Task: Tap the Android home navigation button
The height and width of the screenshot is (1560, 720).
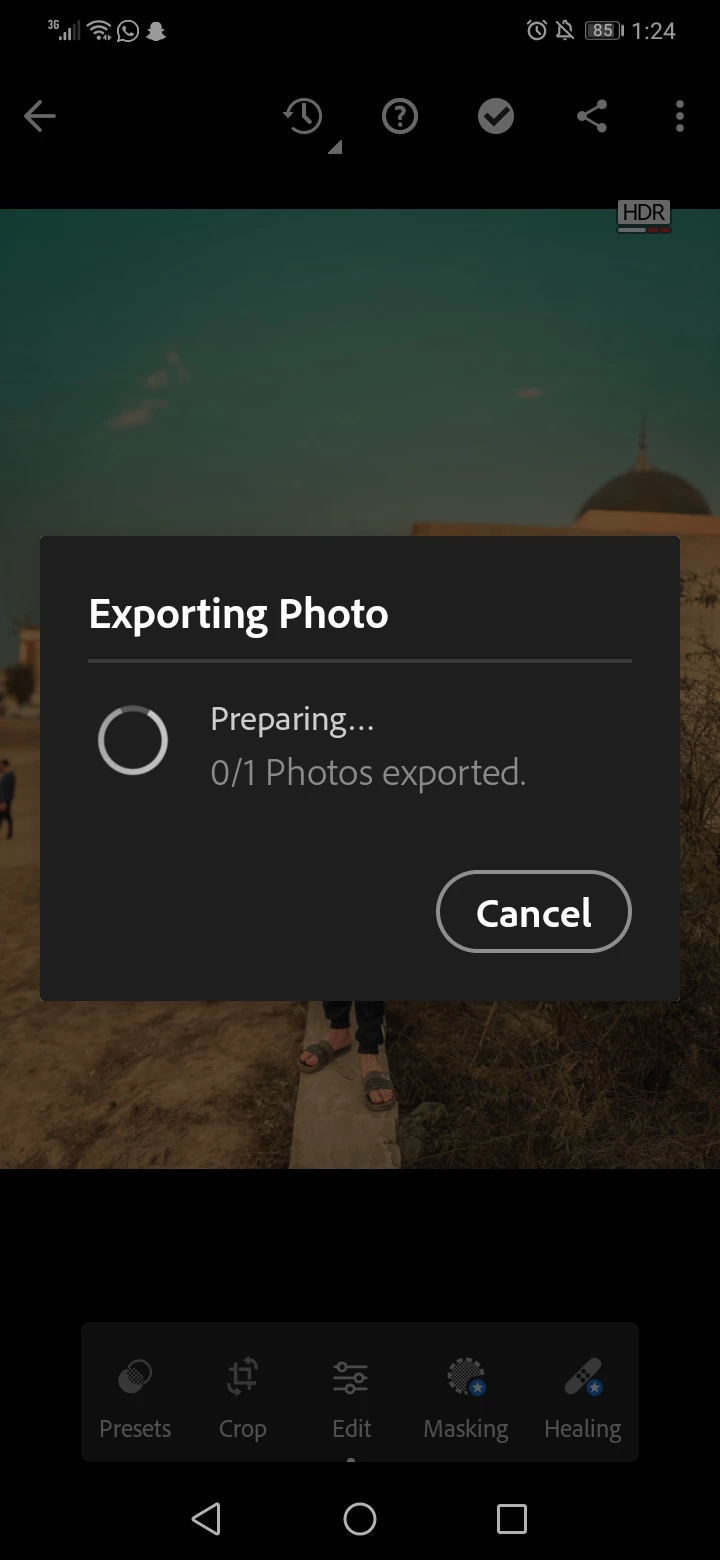Action: click(360, 1519)
